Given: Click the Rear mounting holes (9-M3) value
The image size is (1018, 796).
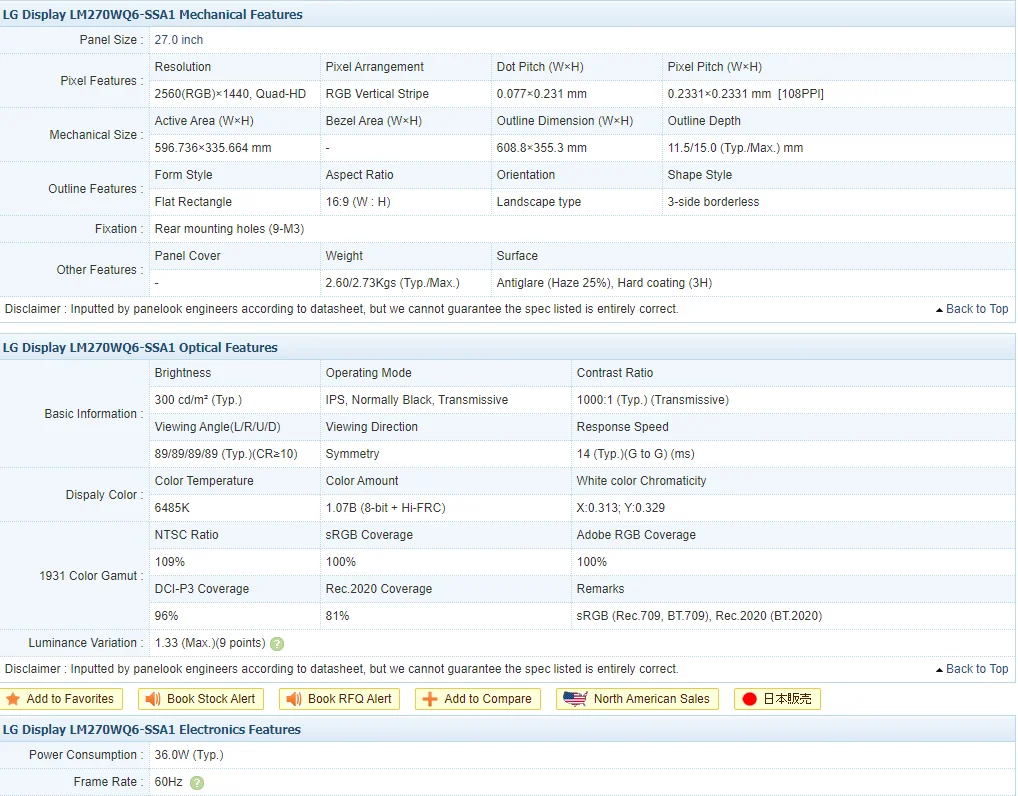Looking at the screenshot, I should tap(229, 229).
